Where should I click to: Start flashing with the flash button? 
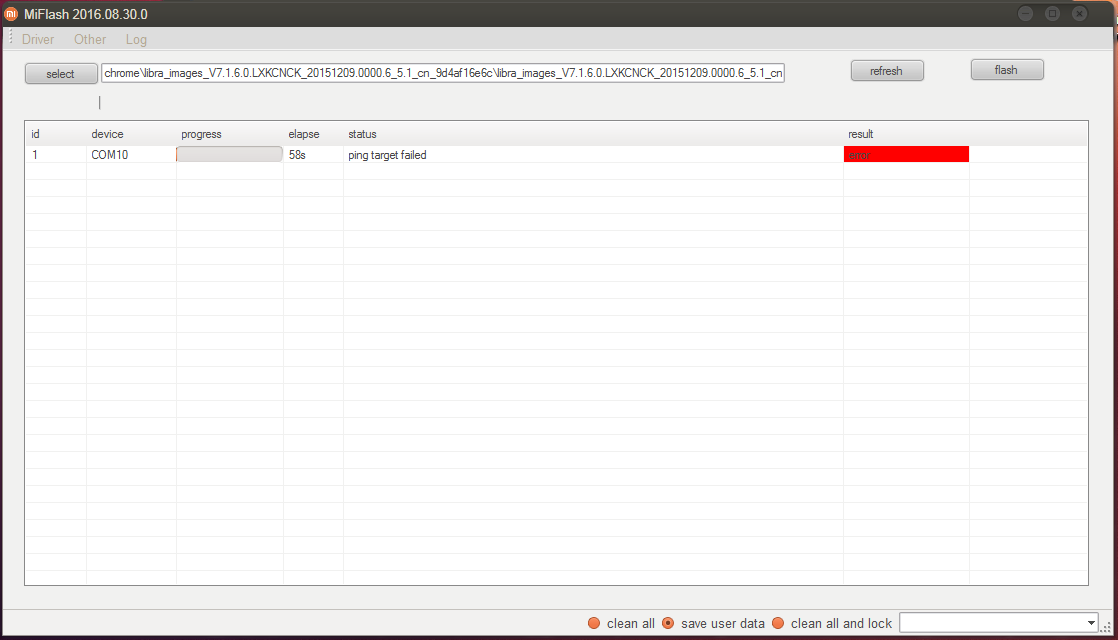(1006, 70)
